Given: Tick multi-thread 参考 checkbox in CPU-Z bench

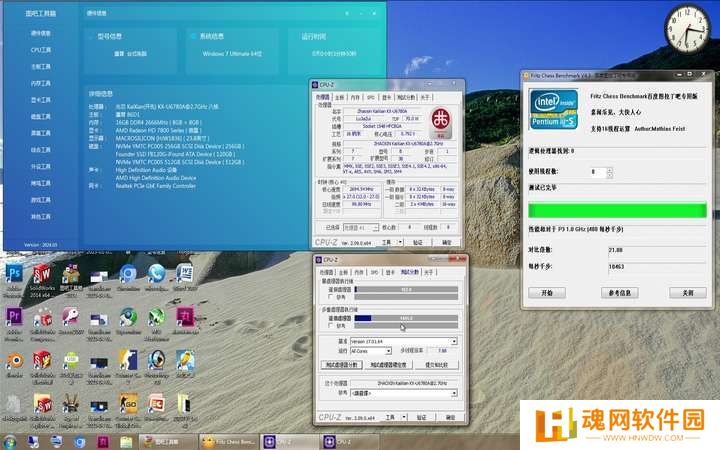Looking at the screenshot, I should tap(331, 326).
